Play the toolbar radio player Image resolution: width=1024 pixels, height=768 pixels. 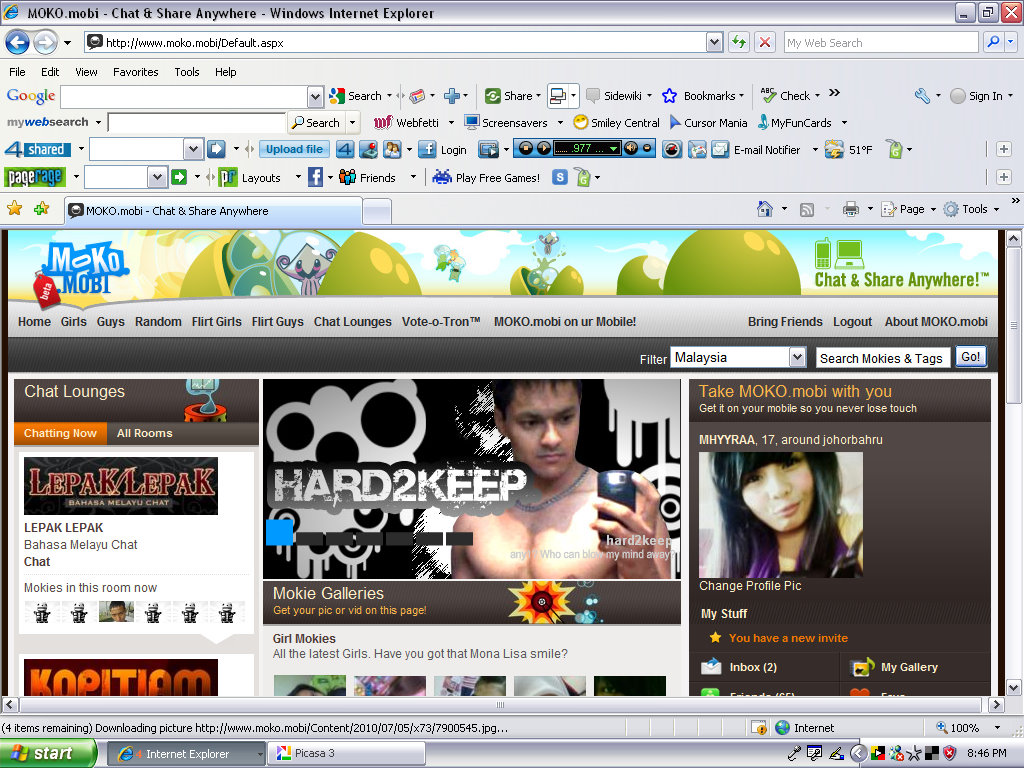(543, 148)
